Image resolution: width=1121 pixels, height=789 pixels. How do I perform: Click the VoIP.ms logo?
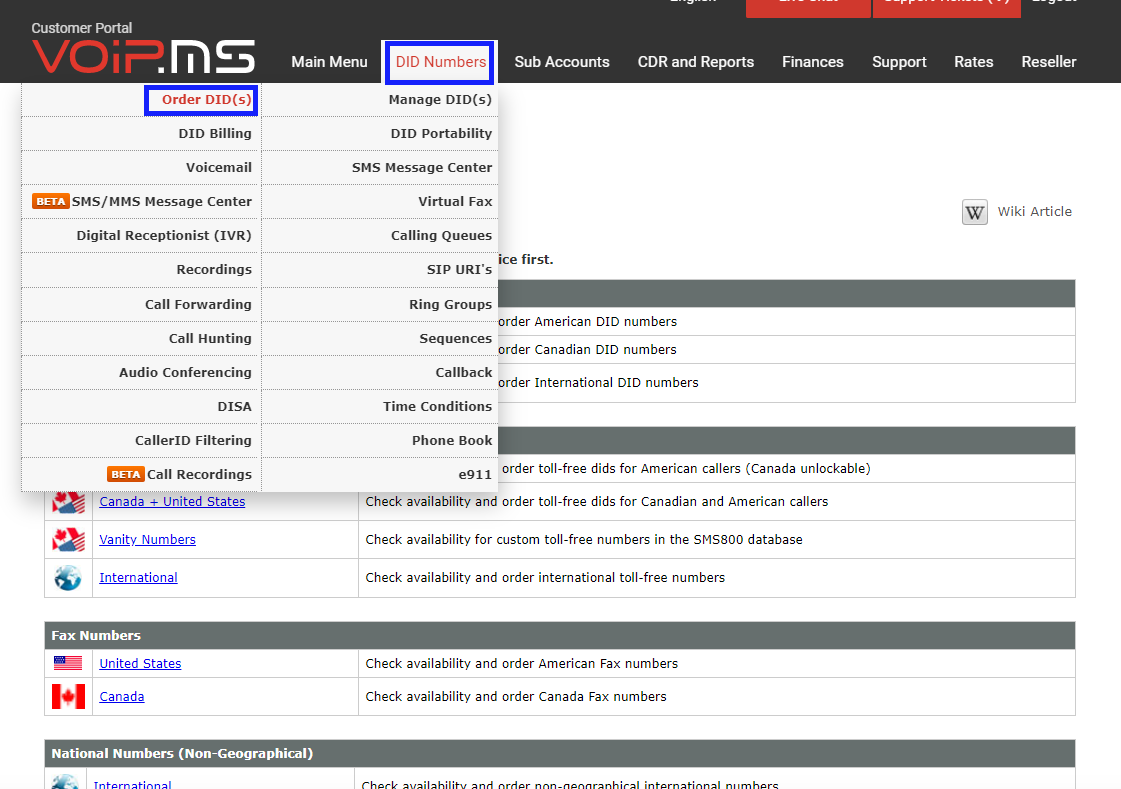click(x=143, y=56)
